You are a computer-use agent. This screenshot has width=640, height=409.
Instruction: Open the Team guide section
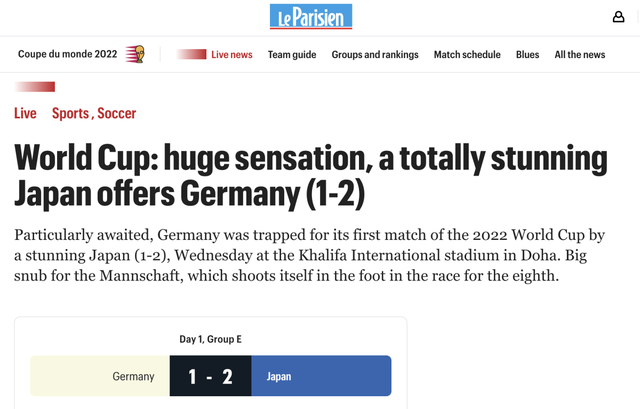point(292,55)
